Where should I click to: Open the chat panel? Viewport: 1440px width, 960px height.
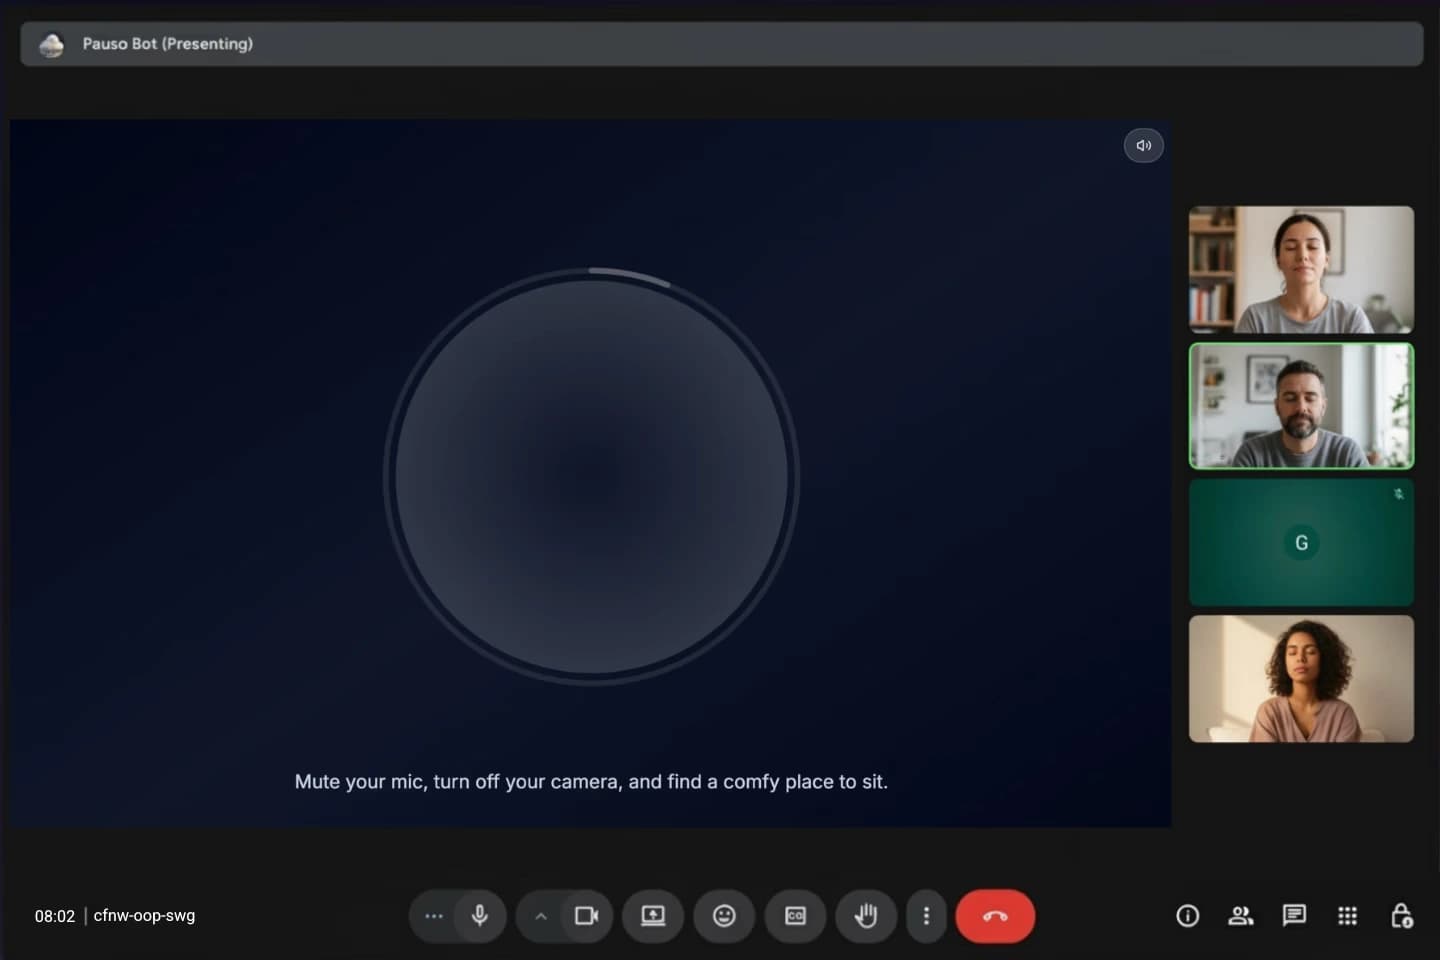click(1294, 916)
